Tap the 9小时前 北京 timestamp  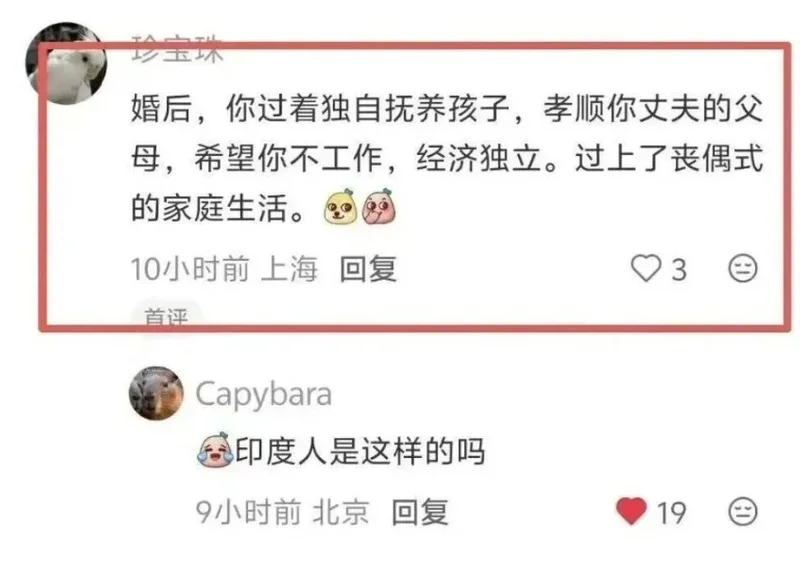282,512
